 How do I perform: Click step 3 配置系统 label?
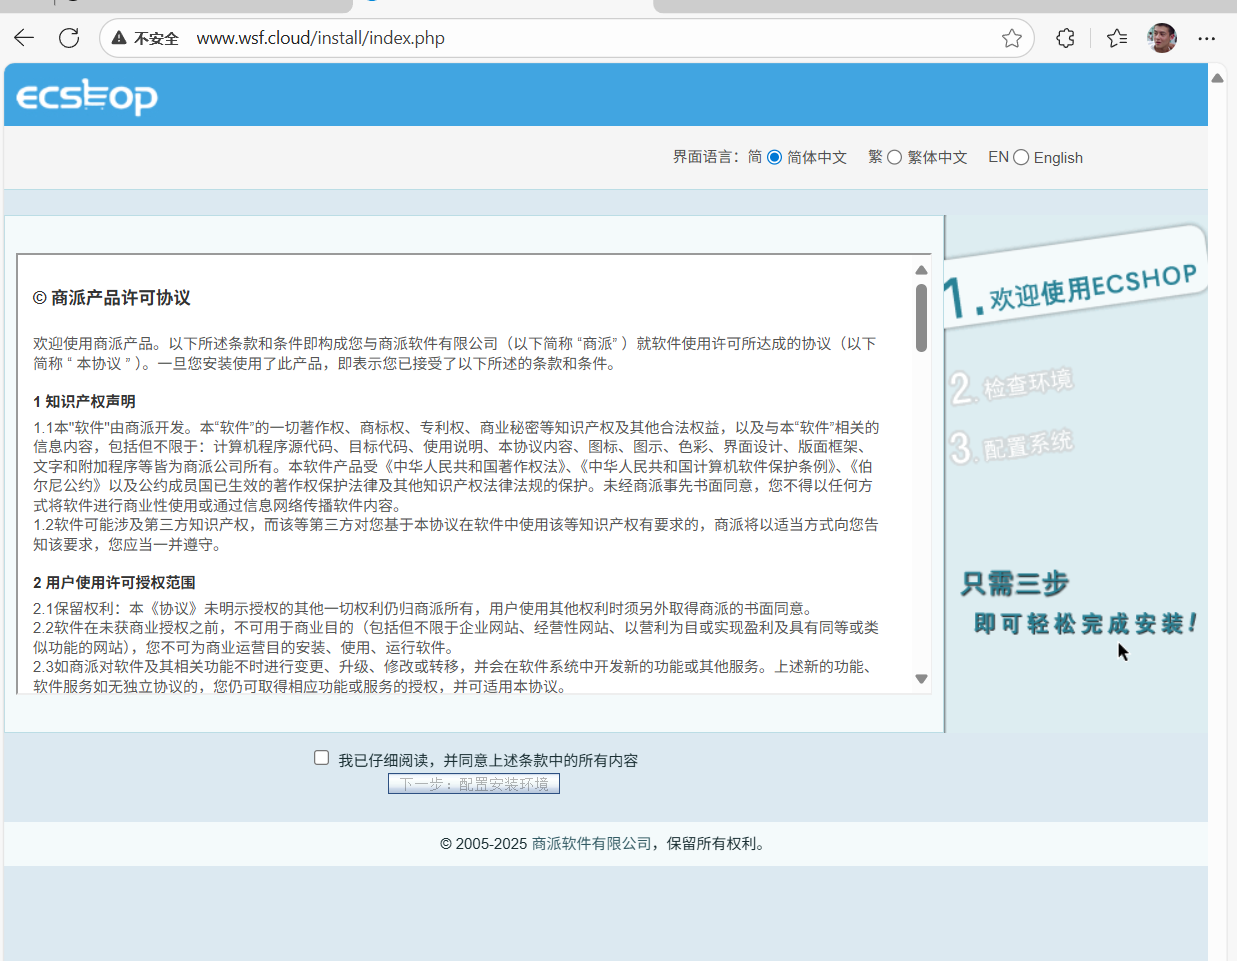[1011, 446]
